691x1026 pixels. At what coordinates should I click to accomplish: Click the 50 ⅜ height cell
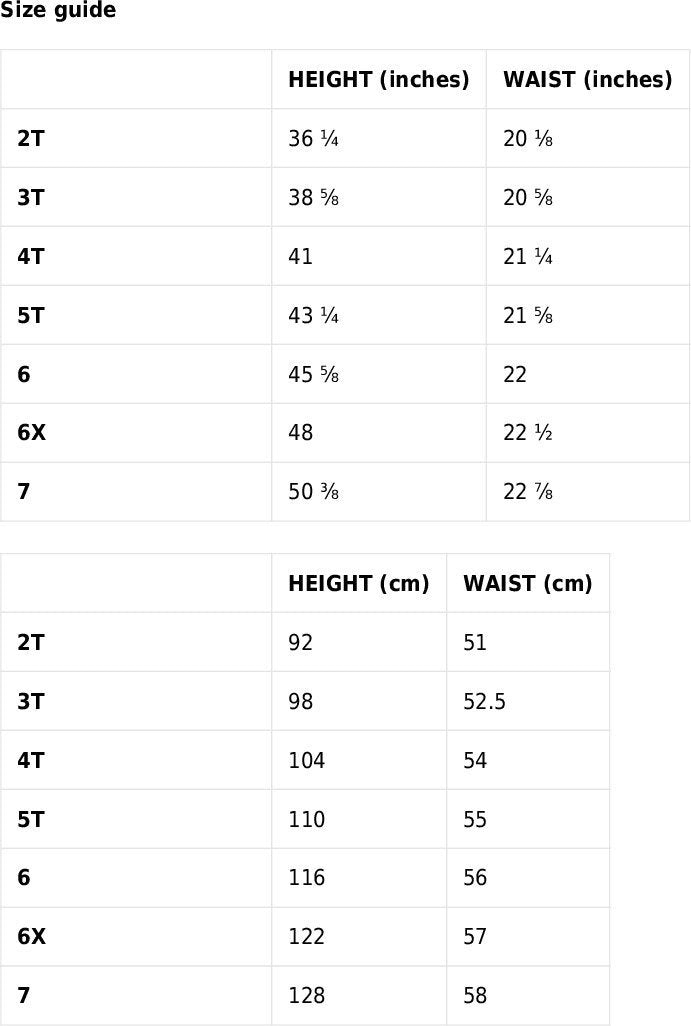[x=313, y=492]
